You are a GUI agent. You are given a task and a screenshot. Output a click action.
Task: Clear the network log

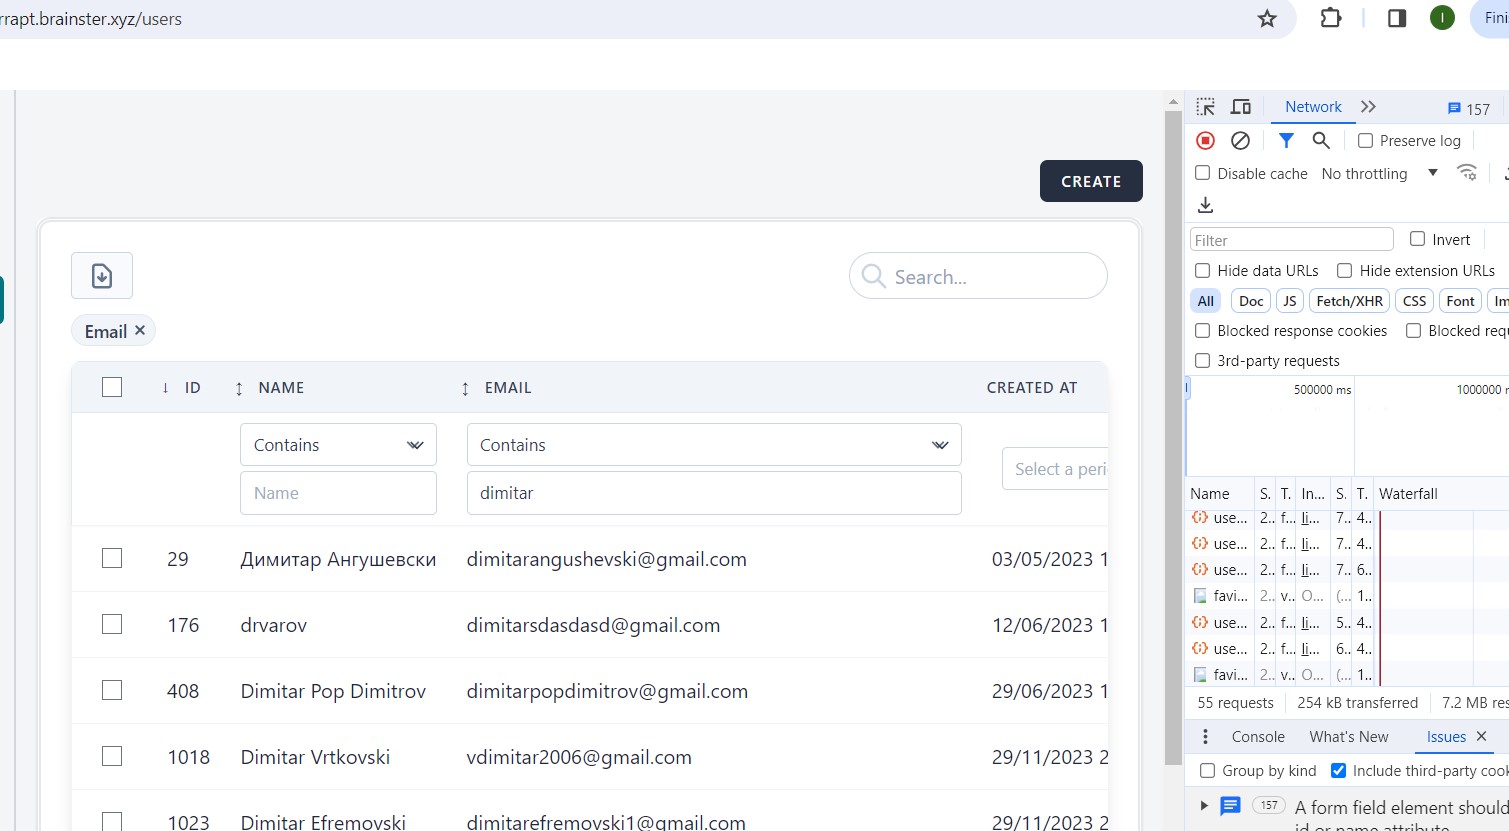1240,141
